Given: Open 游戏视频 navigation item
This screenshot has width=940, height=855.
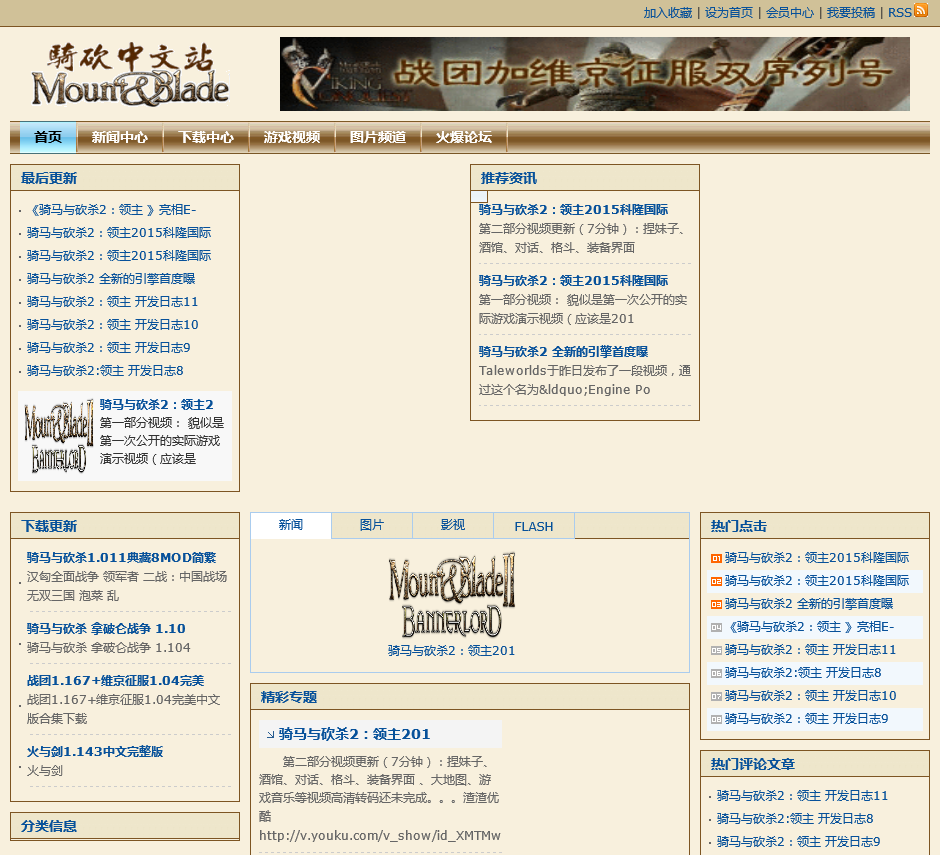Looking at the screenshot, I should click(x=292, y=137).
